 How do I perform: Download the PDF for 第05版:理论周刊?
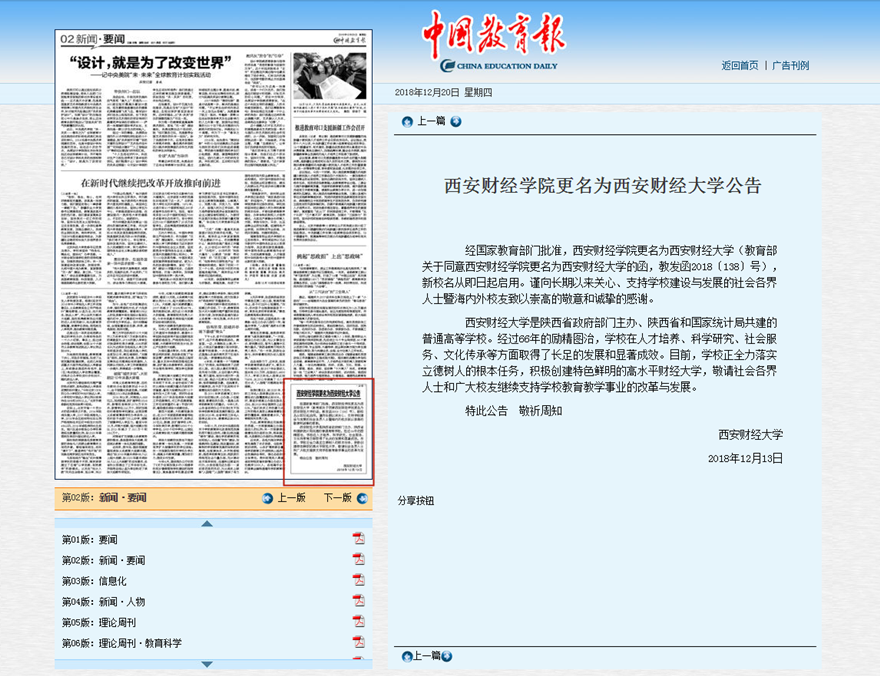click(358, 622)
